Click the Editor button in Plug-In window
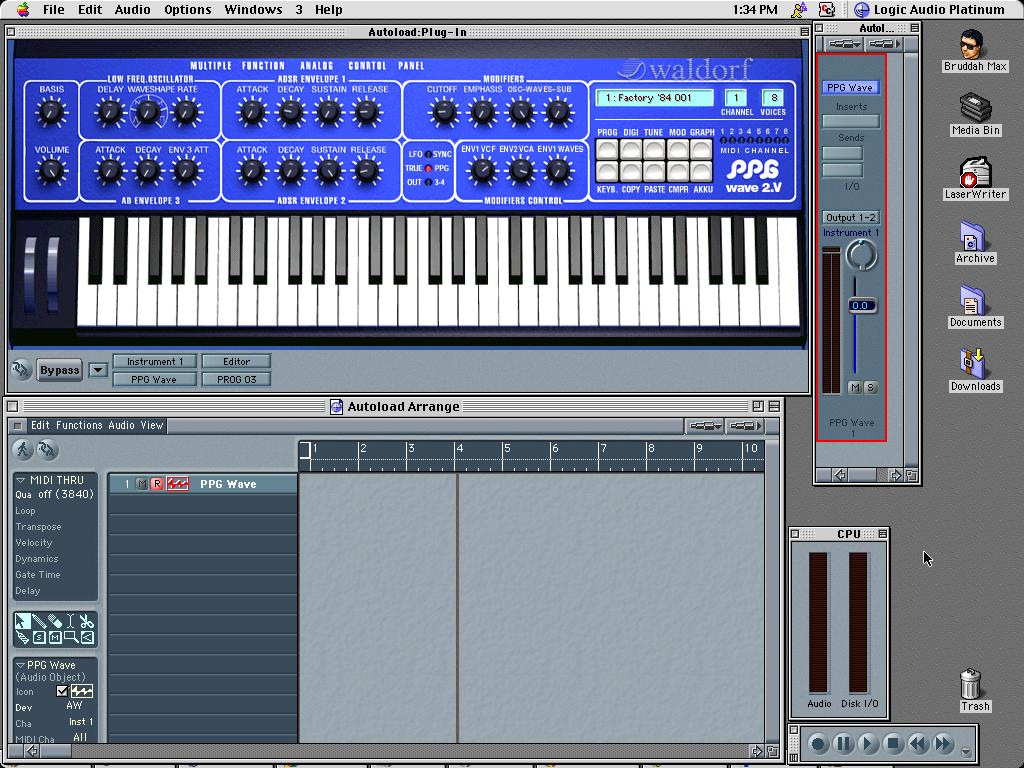 [236, 361]
